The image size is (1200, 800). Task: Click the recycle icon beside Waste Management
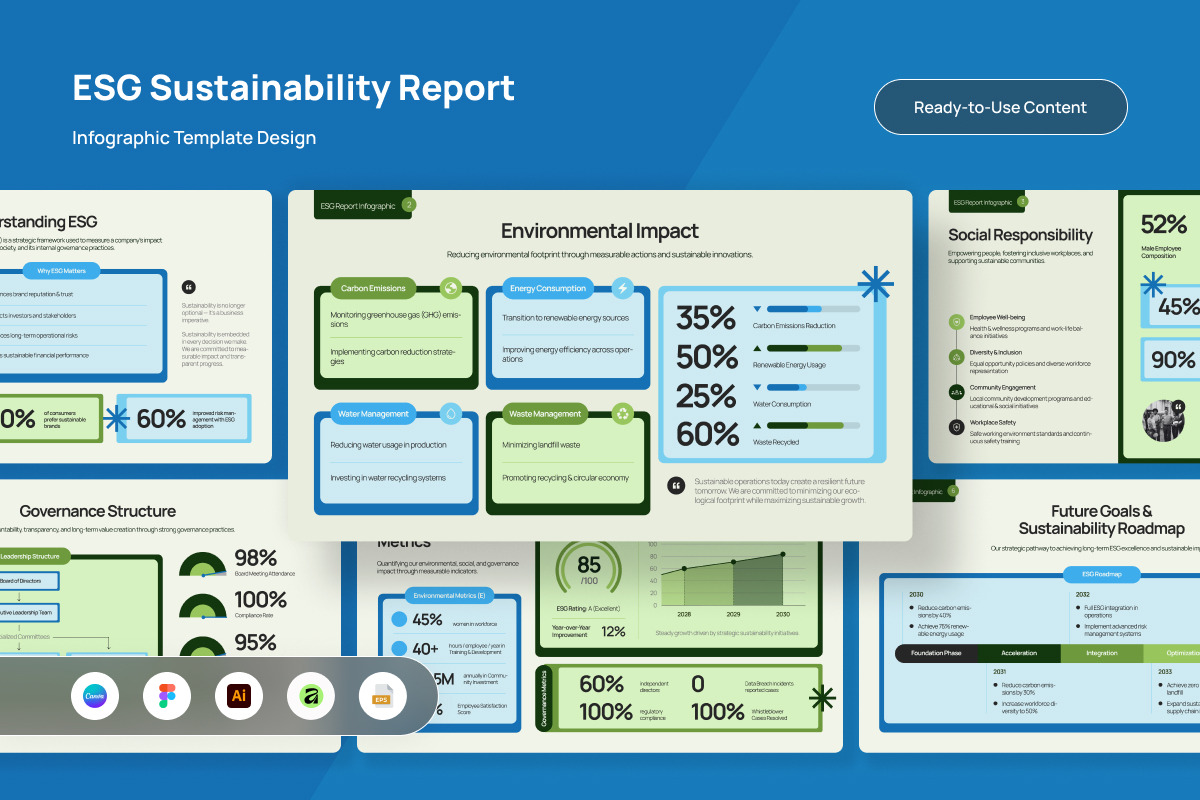click(622, 413)
